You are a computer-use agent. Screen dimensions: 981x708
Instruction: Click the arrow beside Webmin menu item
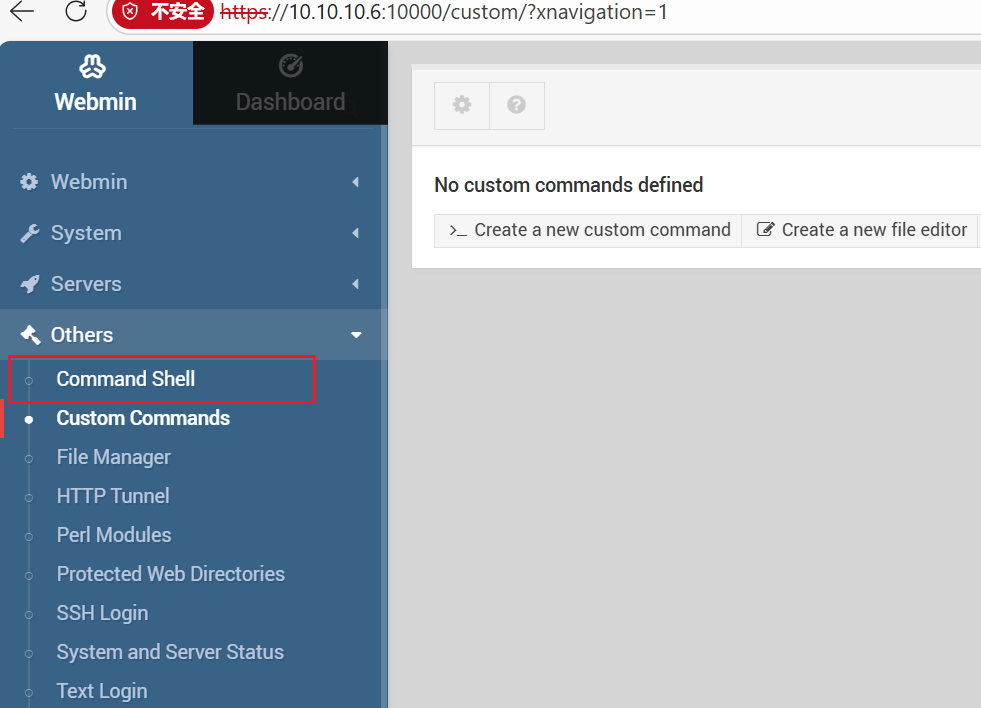click(x=355, y=182)
